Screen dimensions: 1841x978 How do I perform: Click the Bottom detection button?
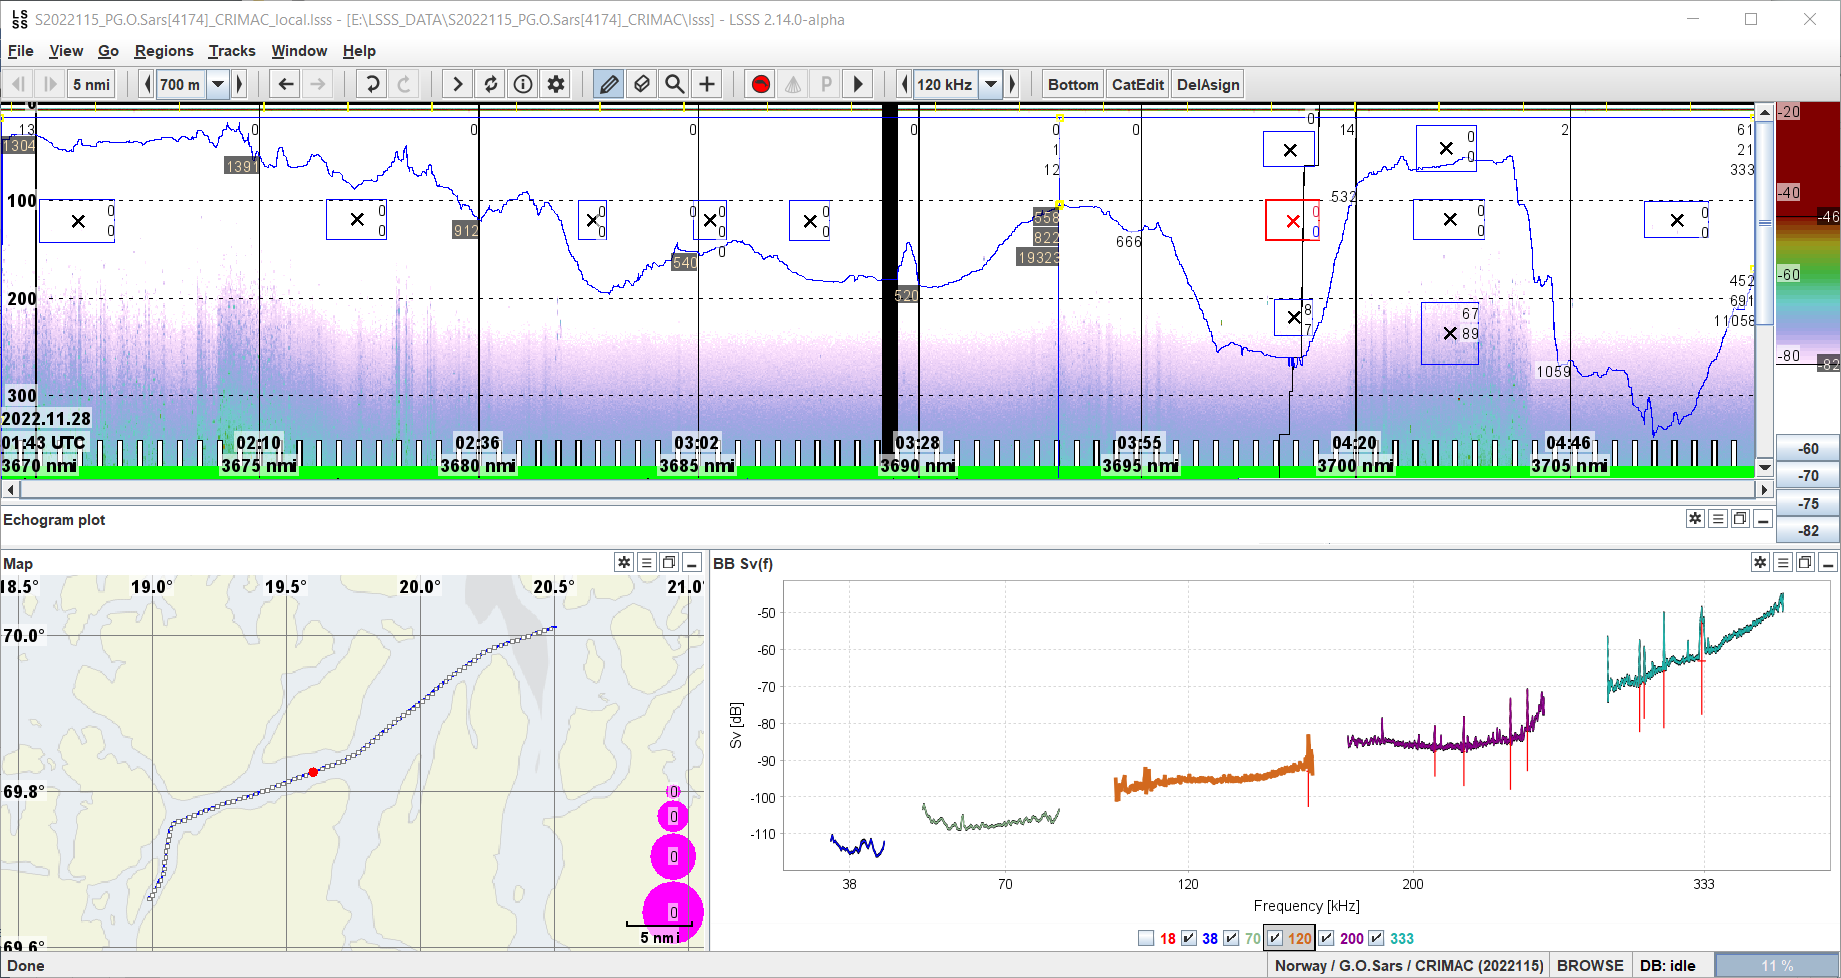1071,84
